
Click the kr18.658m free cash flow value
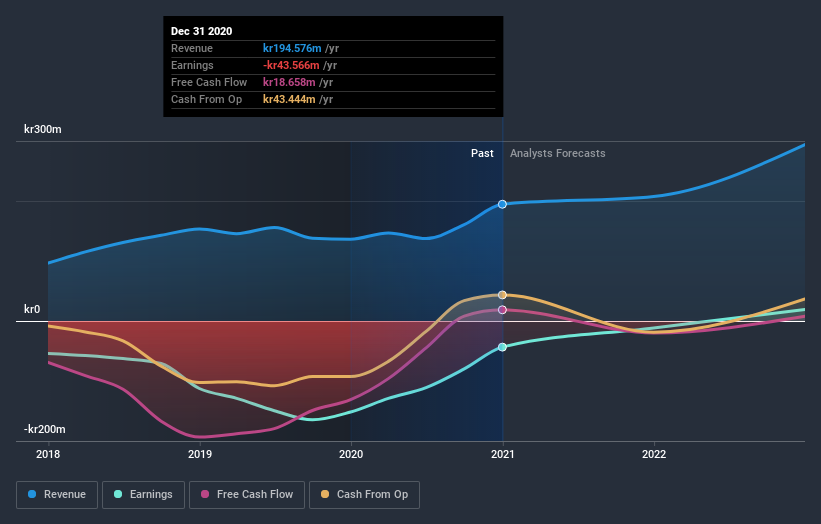point(289,82)
